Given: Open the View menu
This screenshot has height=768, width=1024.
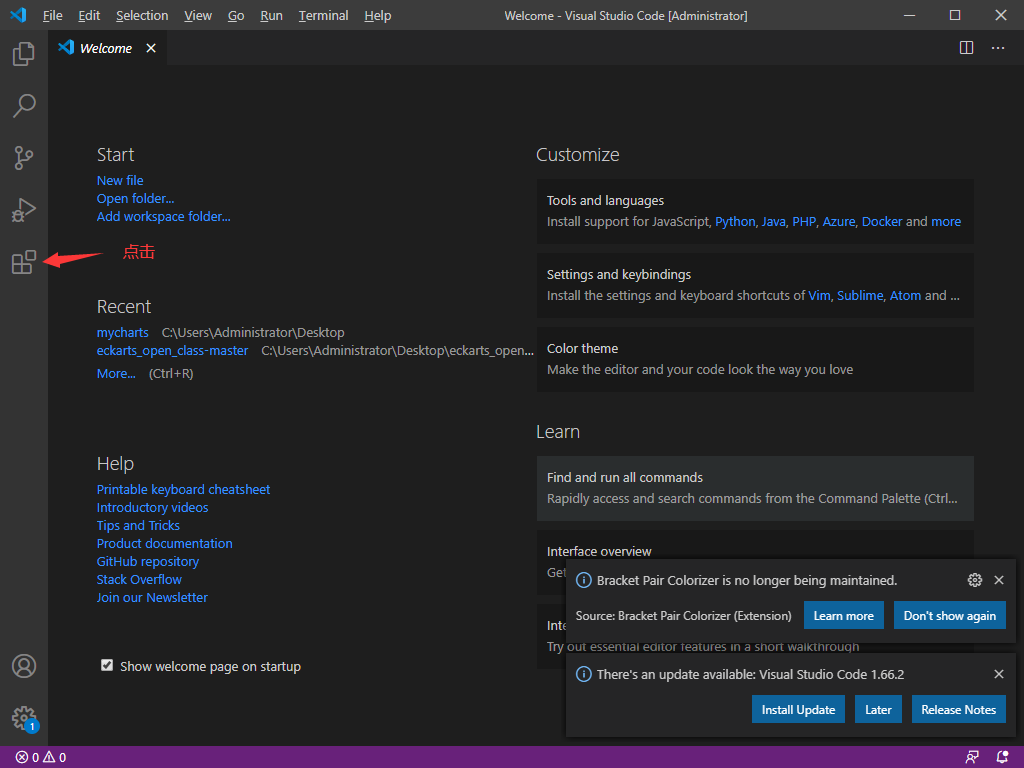Looking at the screenshot, I should pos(198,16).
